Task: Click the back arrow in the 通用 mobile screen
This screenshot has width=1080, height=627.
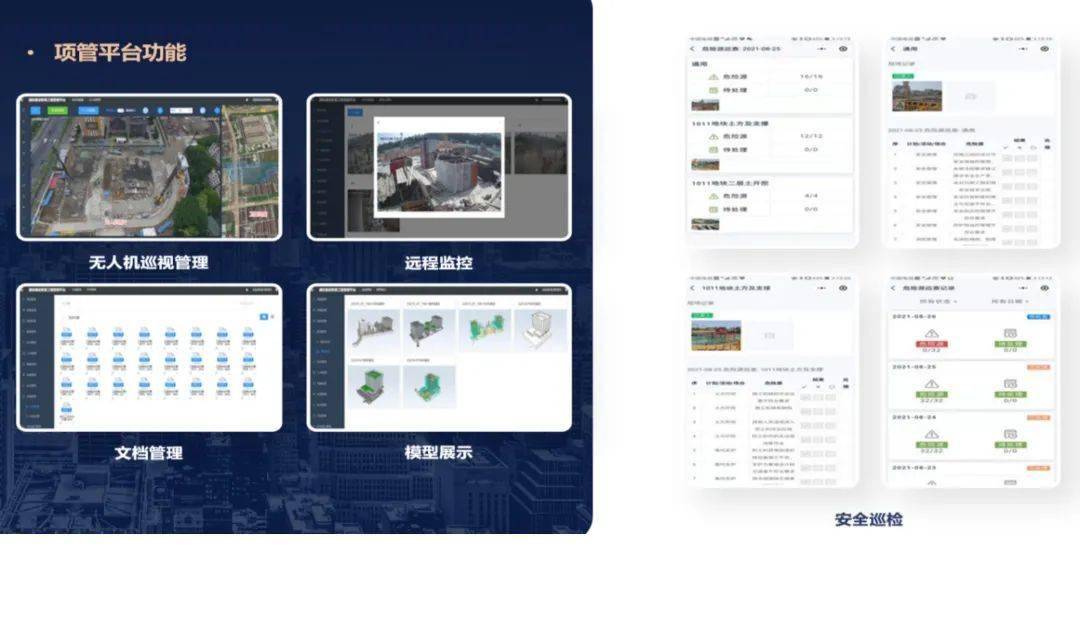Action: (892, 48)
